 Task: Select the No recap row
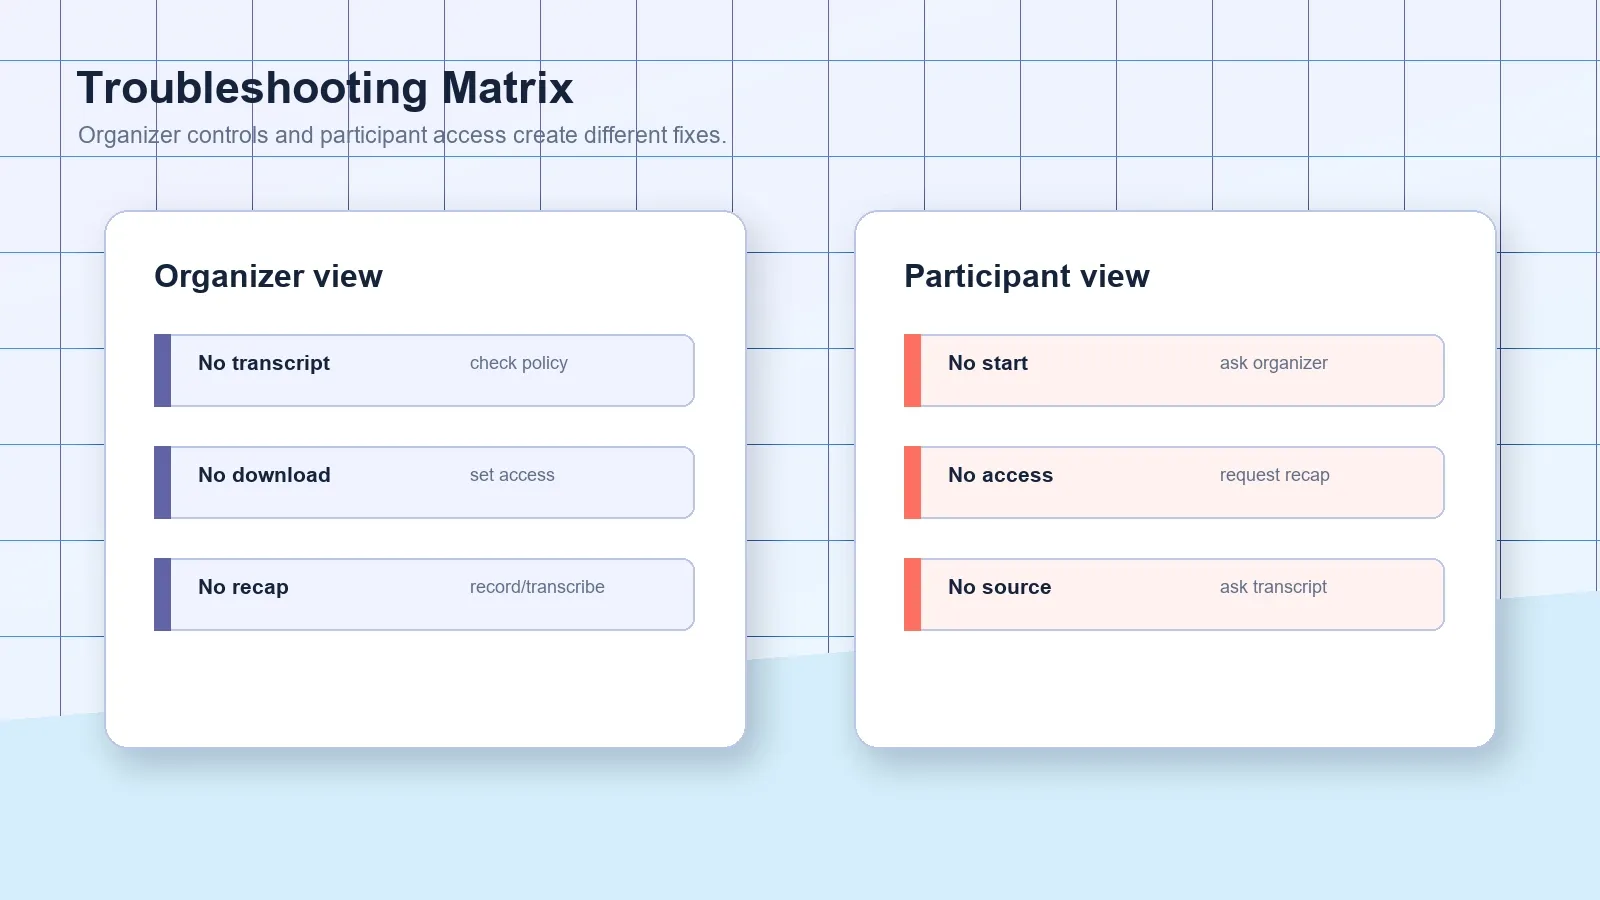tap(424, 595)
